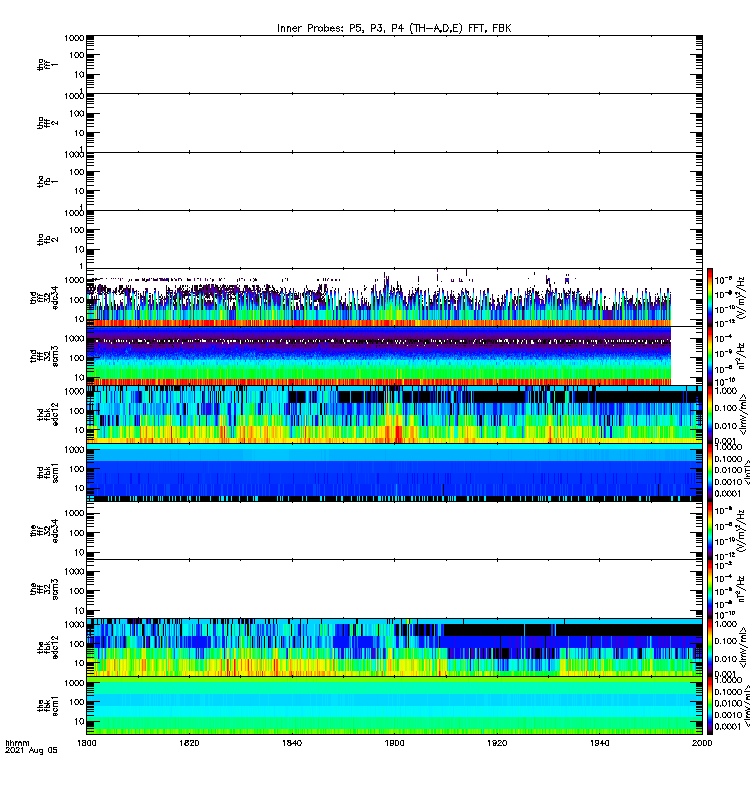The width and height of the screenshot is (750, 800).
Task: Select the 'tha fb 1' panel label
Action: 47,181
